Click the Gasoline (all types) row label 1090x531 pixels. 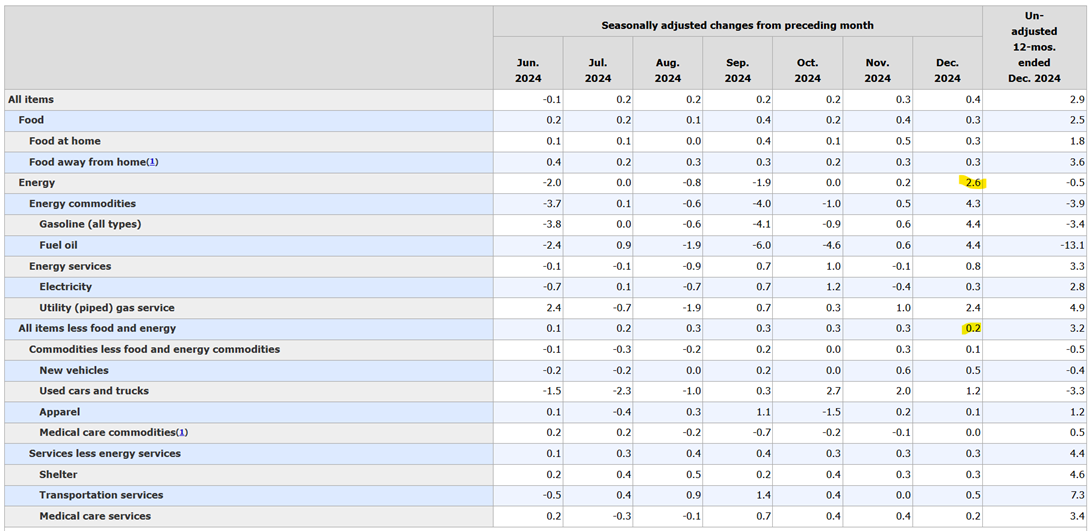pyautogui.click(x=90, y=224)
